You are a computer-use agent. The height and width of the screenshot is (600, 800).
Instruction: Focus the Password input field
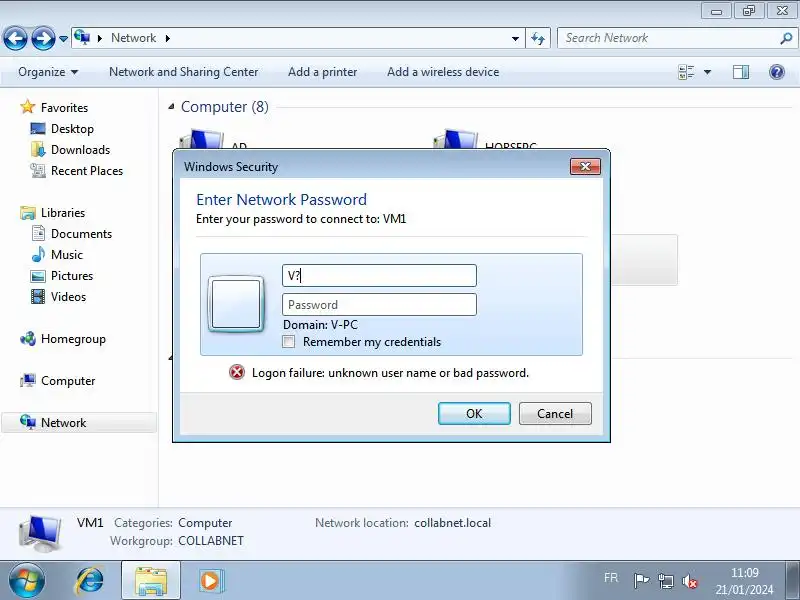(x=379, y=305)
